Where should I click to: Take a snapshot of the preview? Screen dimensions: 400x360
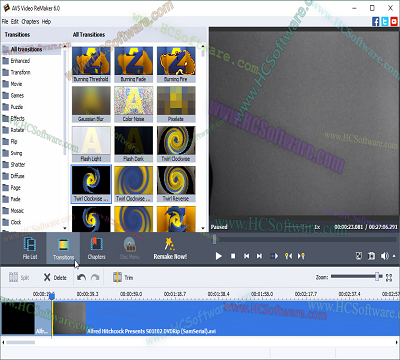point(371,256)
